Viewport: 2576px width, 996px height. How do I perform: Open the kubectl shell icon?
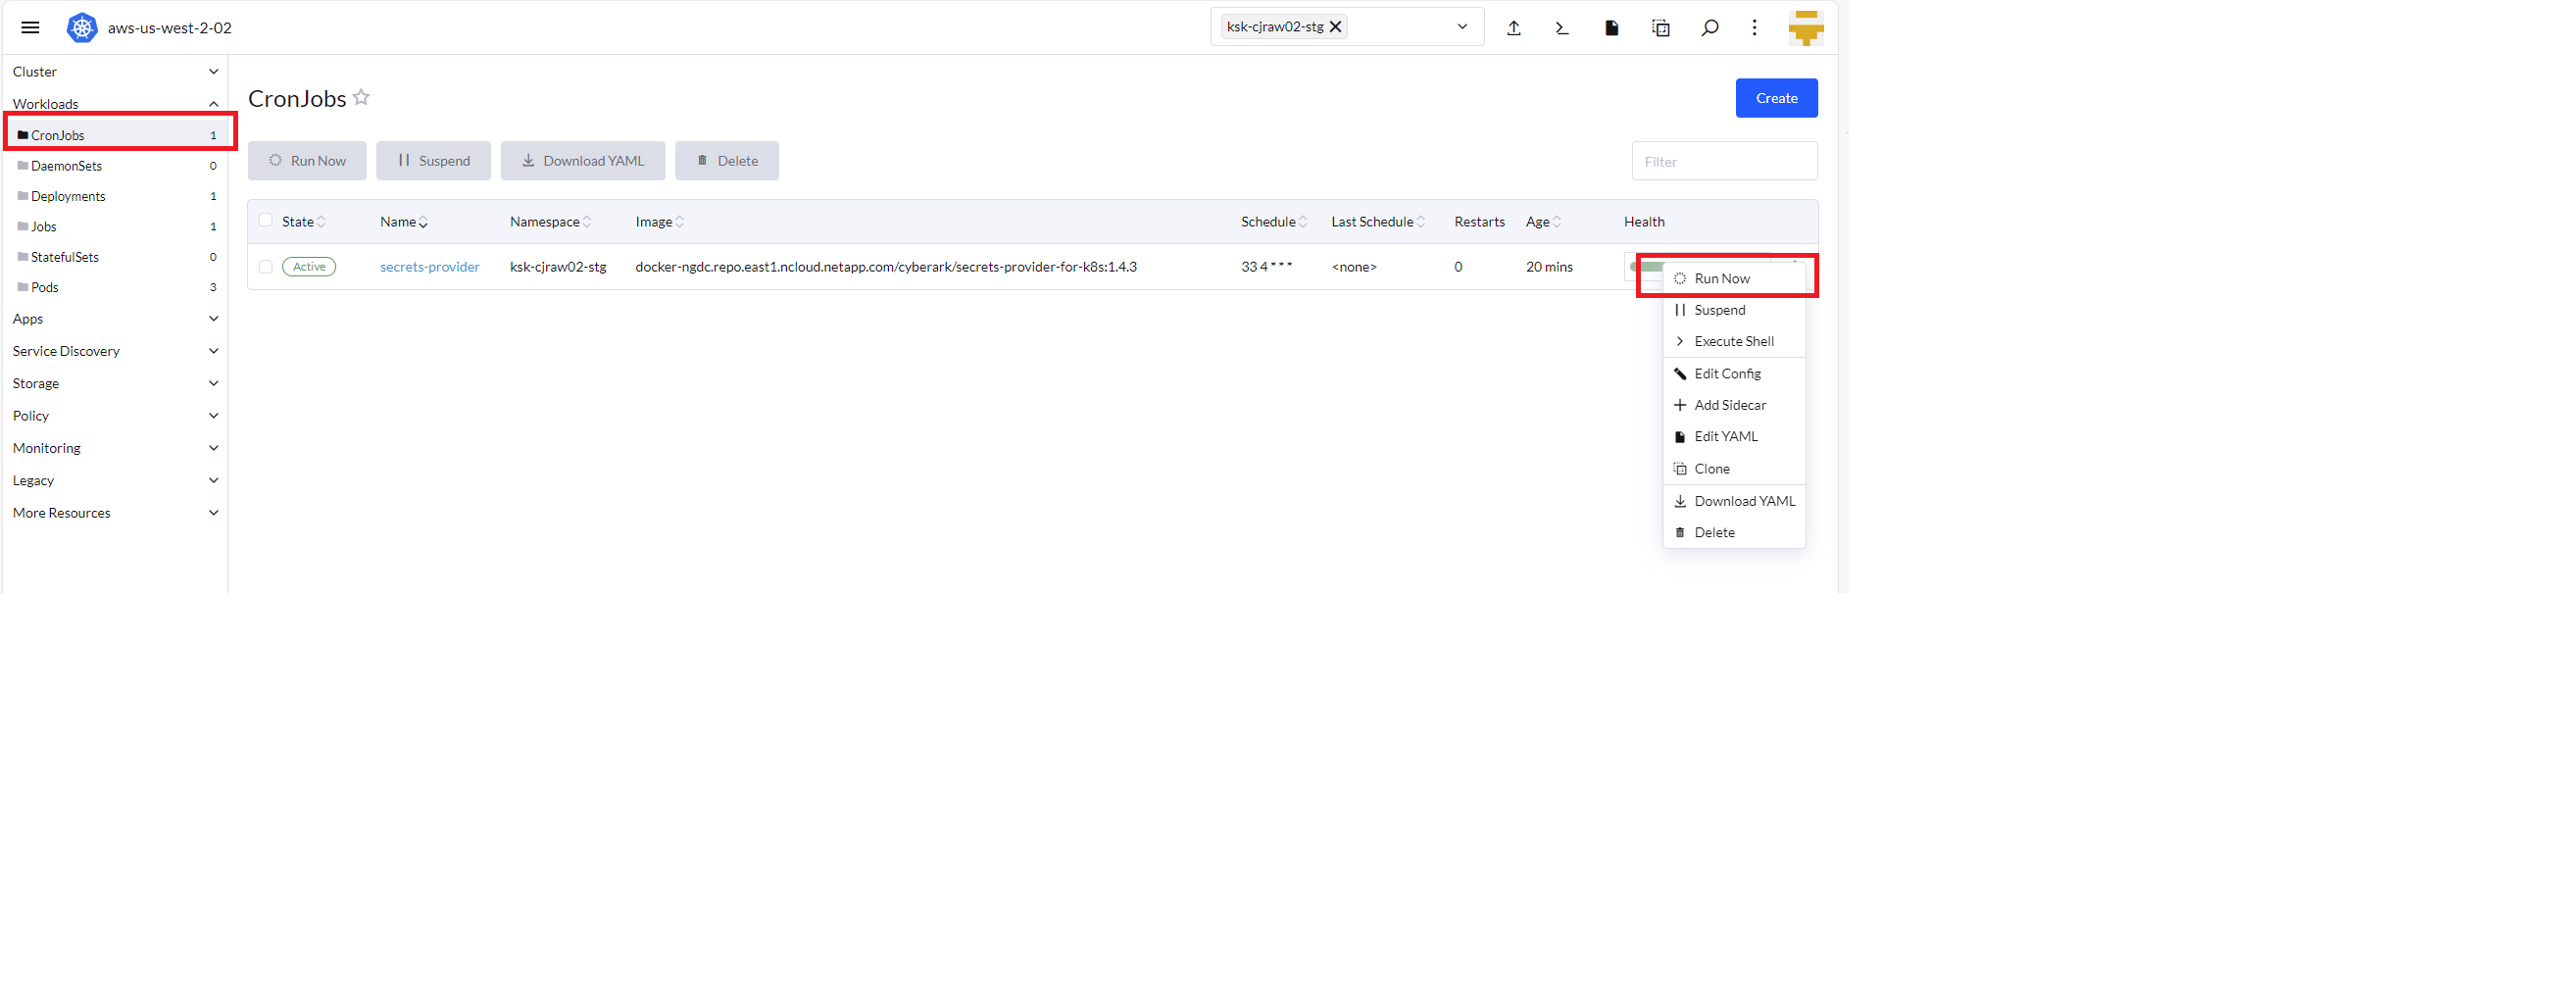(1561, 28)
